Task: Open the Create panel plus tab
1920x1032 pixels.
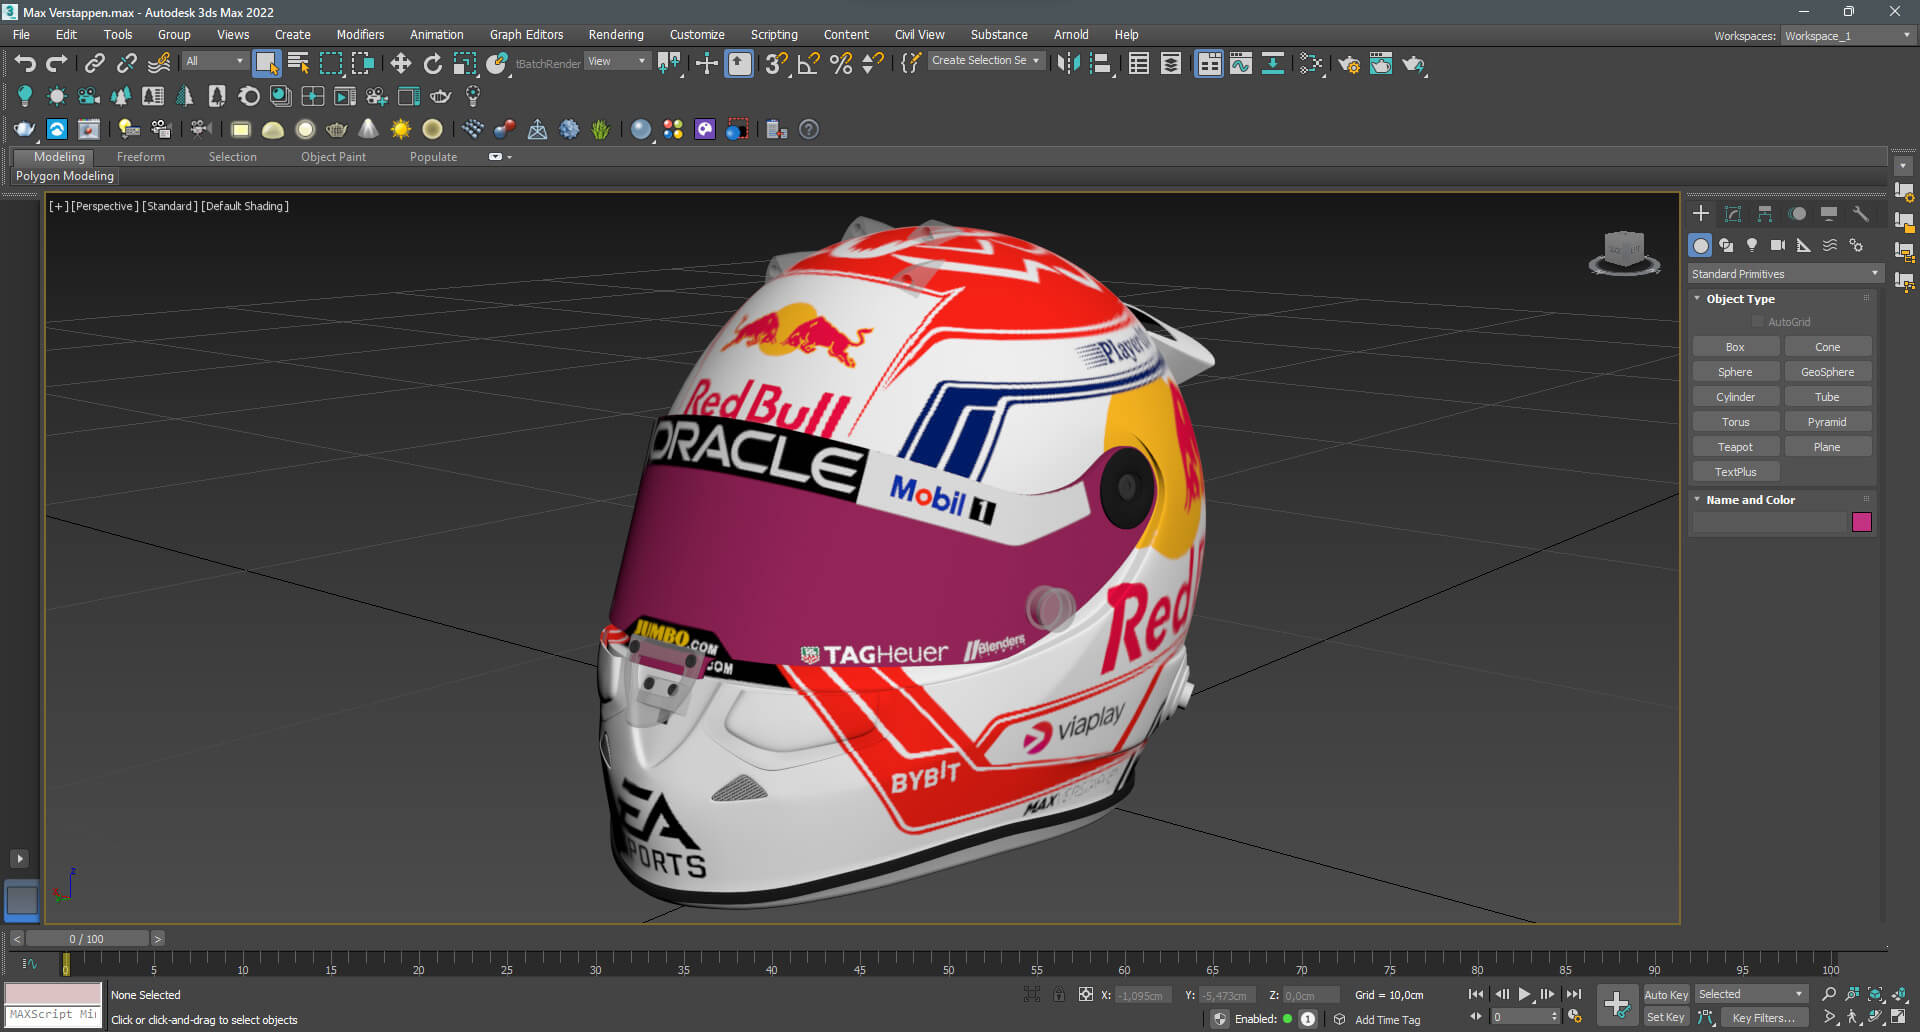Action: (x=1701, y=213)
